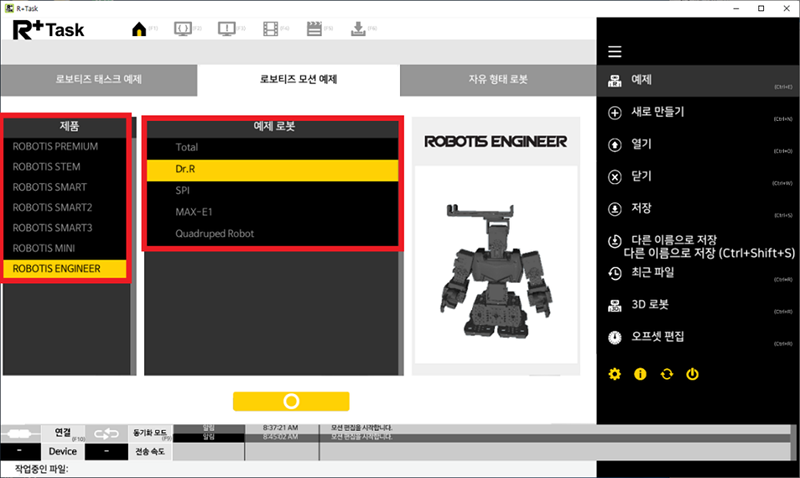800x478 pixels.
Task: Click the yellow info icon
Action: (640, 374)
